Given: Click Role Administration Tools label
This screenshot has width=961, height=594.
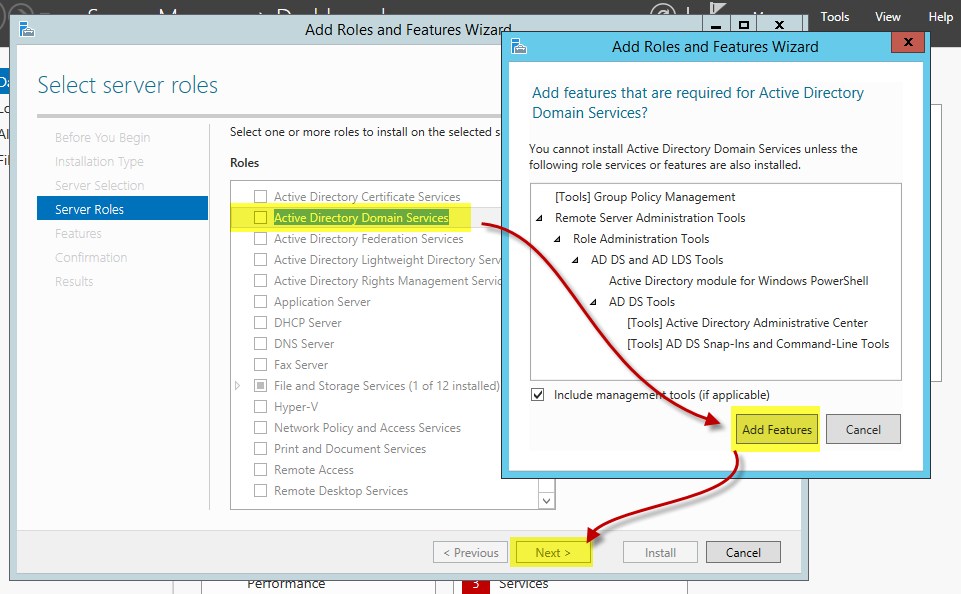Looking at the screenshot, I should point(641,238).
